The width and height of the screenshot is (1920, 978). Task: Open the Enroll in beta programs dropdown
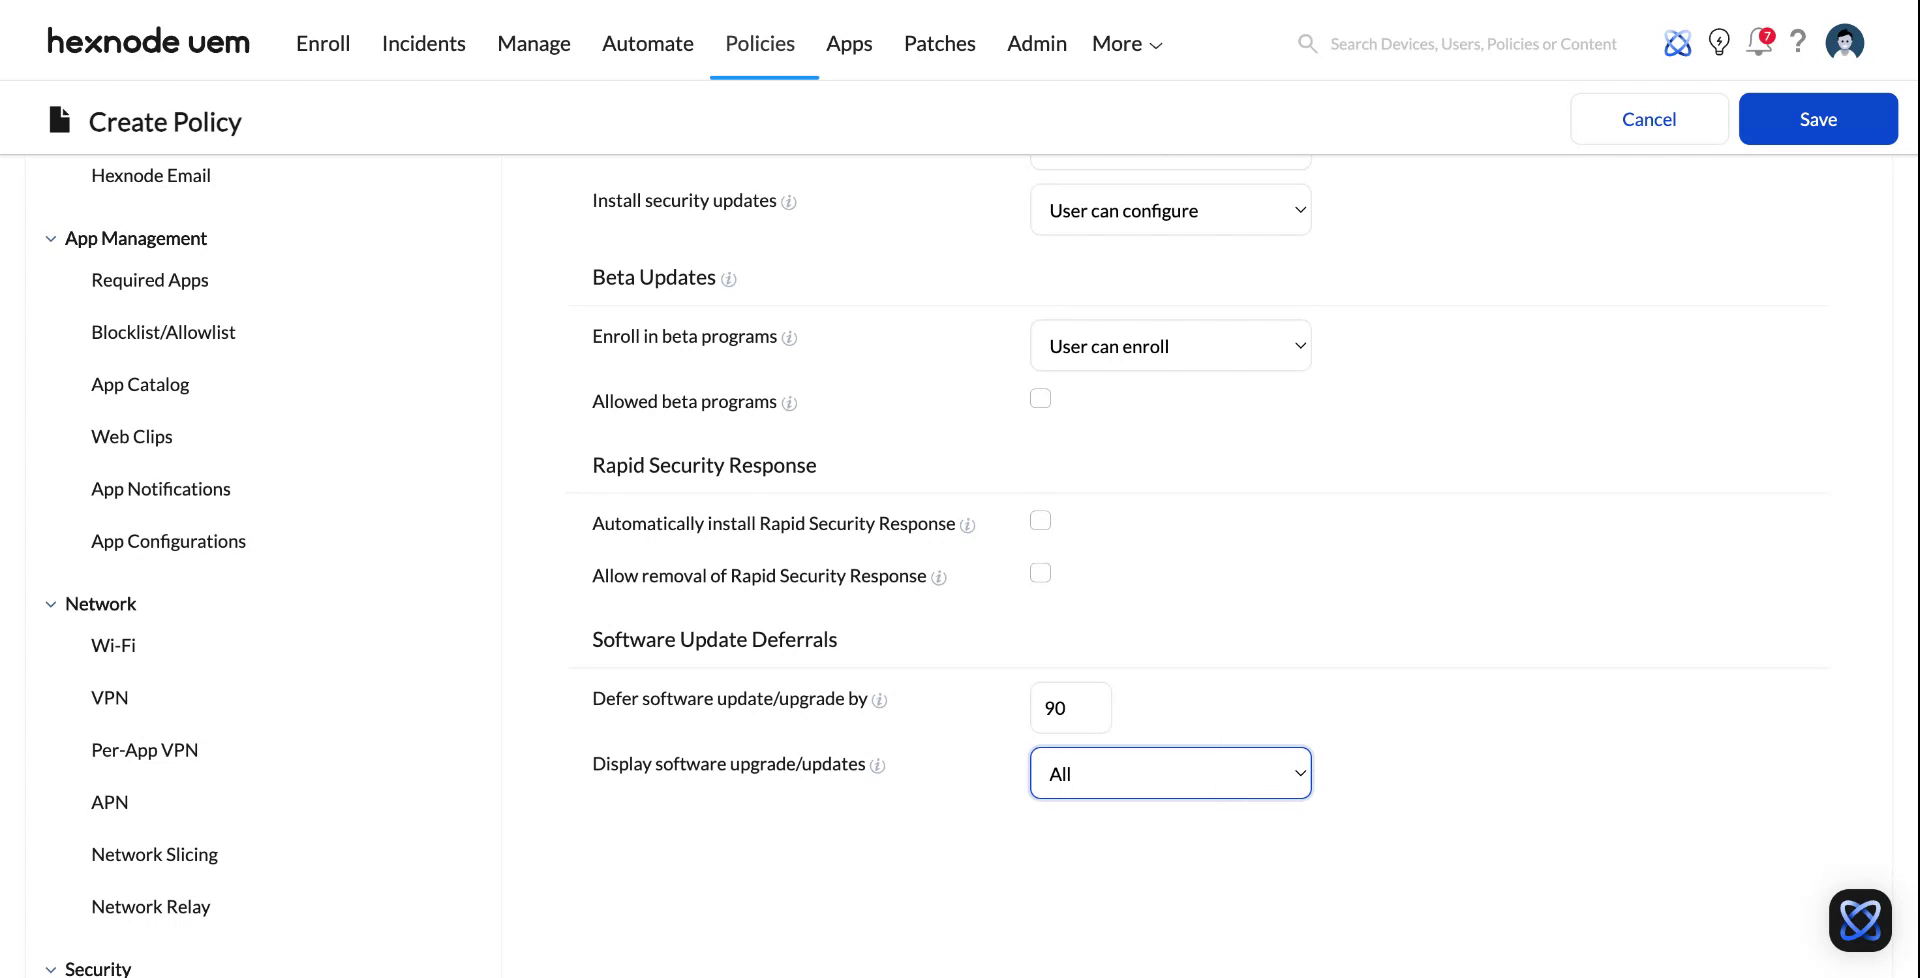(1170, 345)
